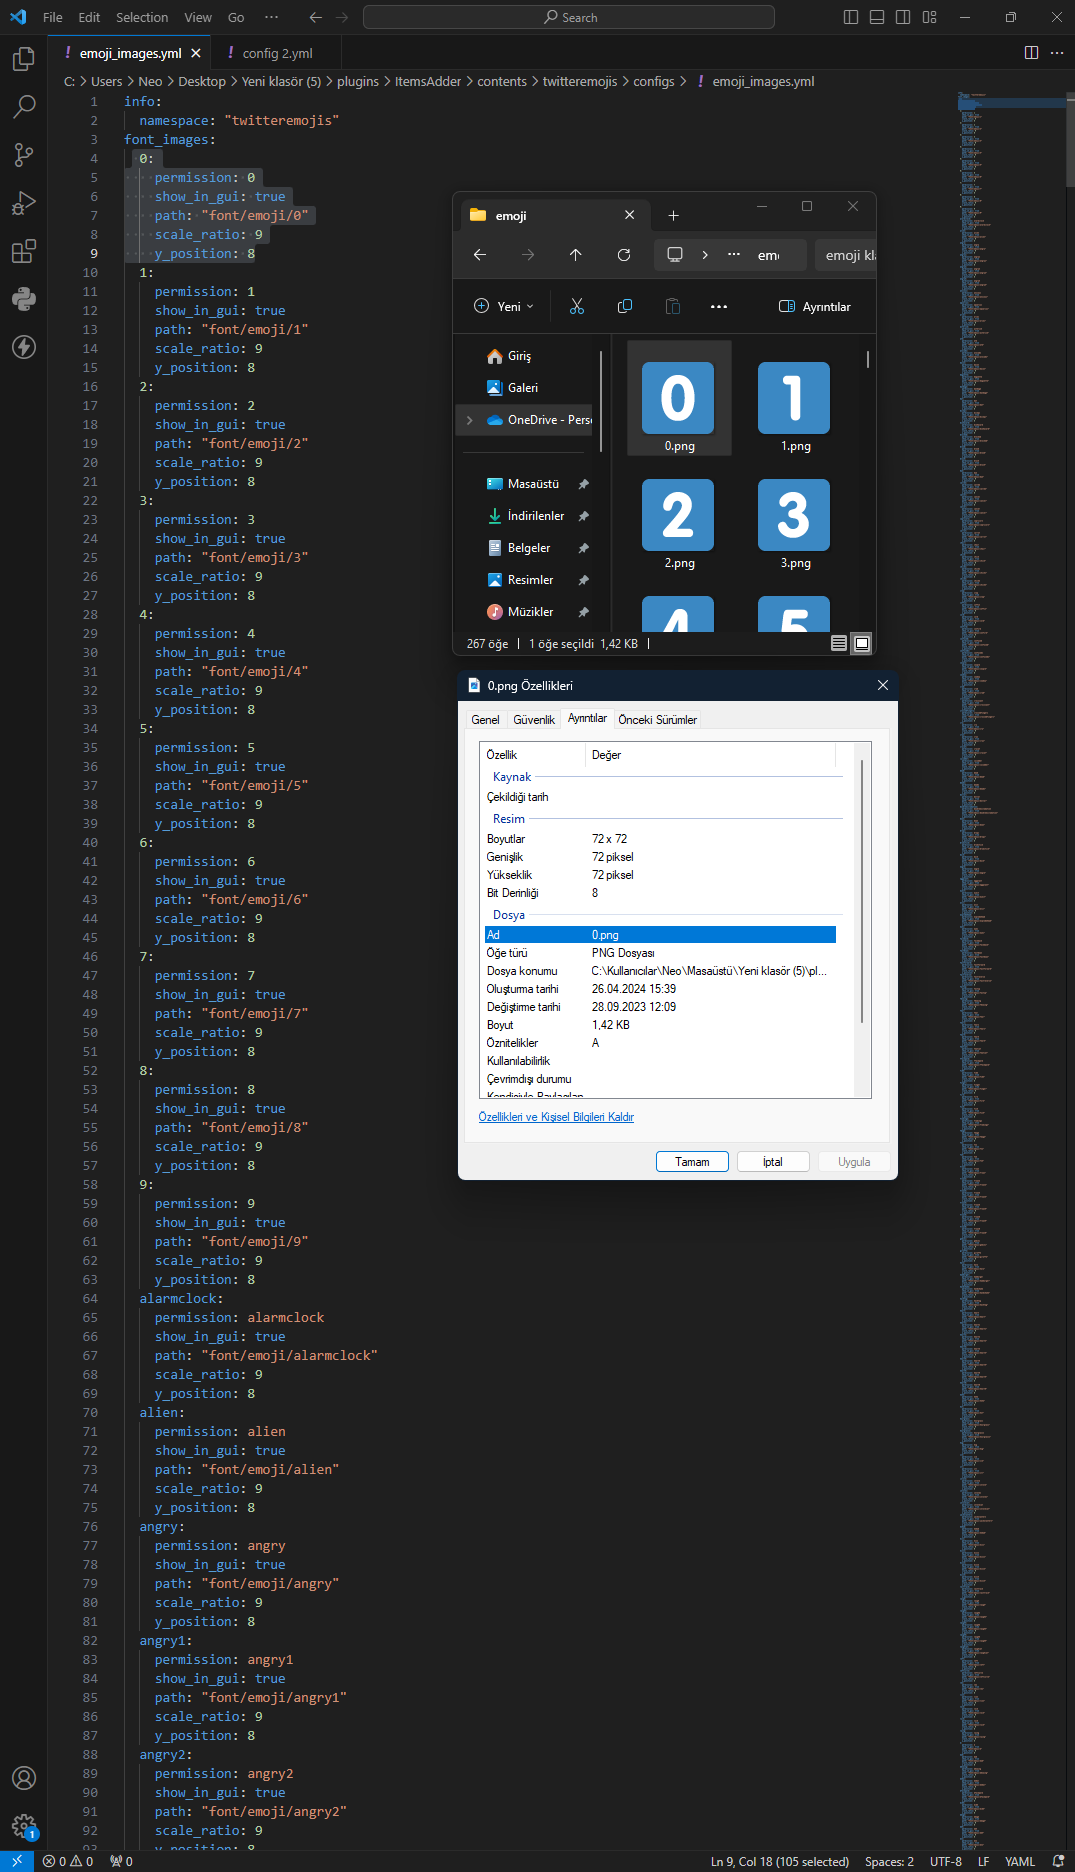Open the Run and Debug view
Image resolution: width=1075 pixels, height=1872 pixels.
coord(24,203)
